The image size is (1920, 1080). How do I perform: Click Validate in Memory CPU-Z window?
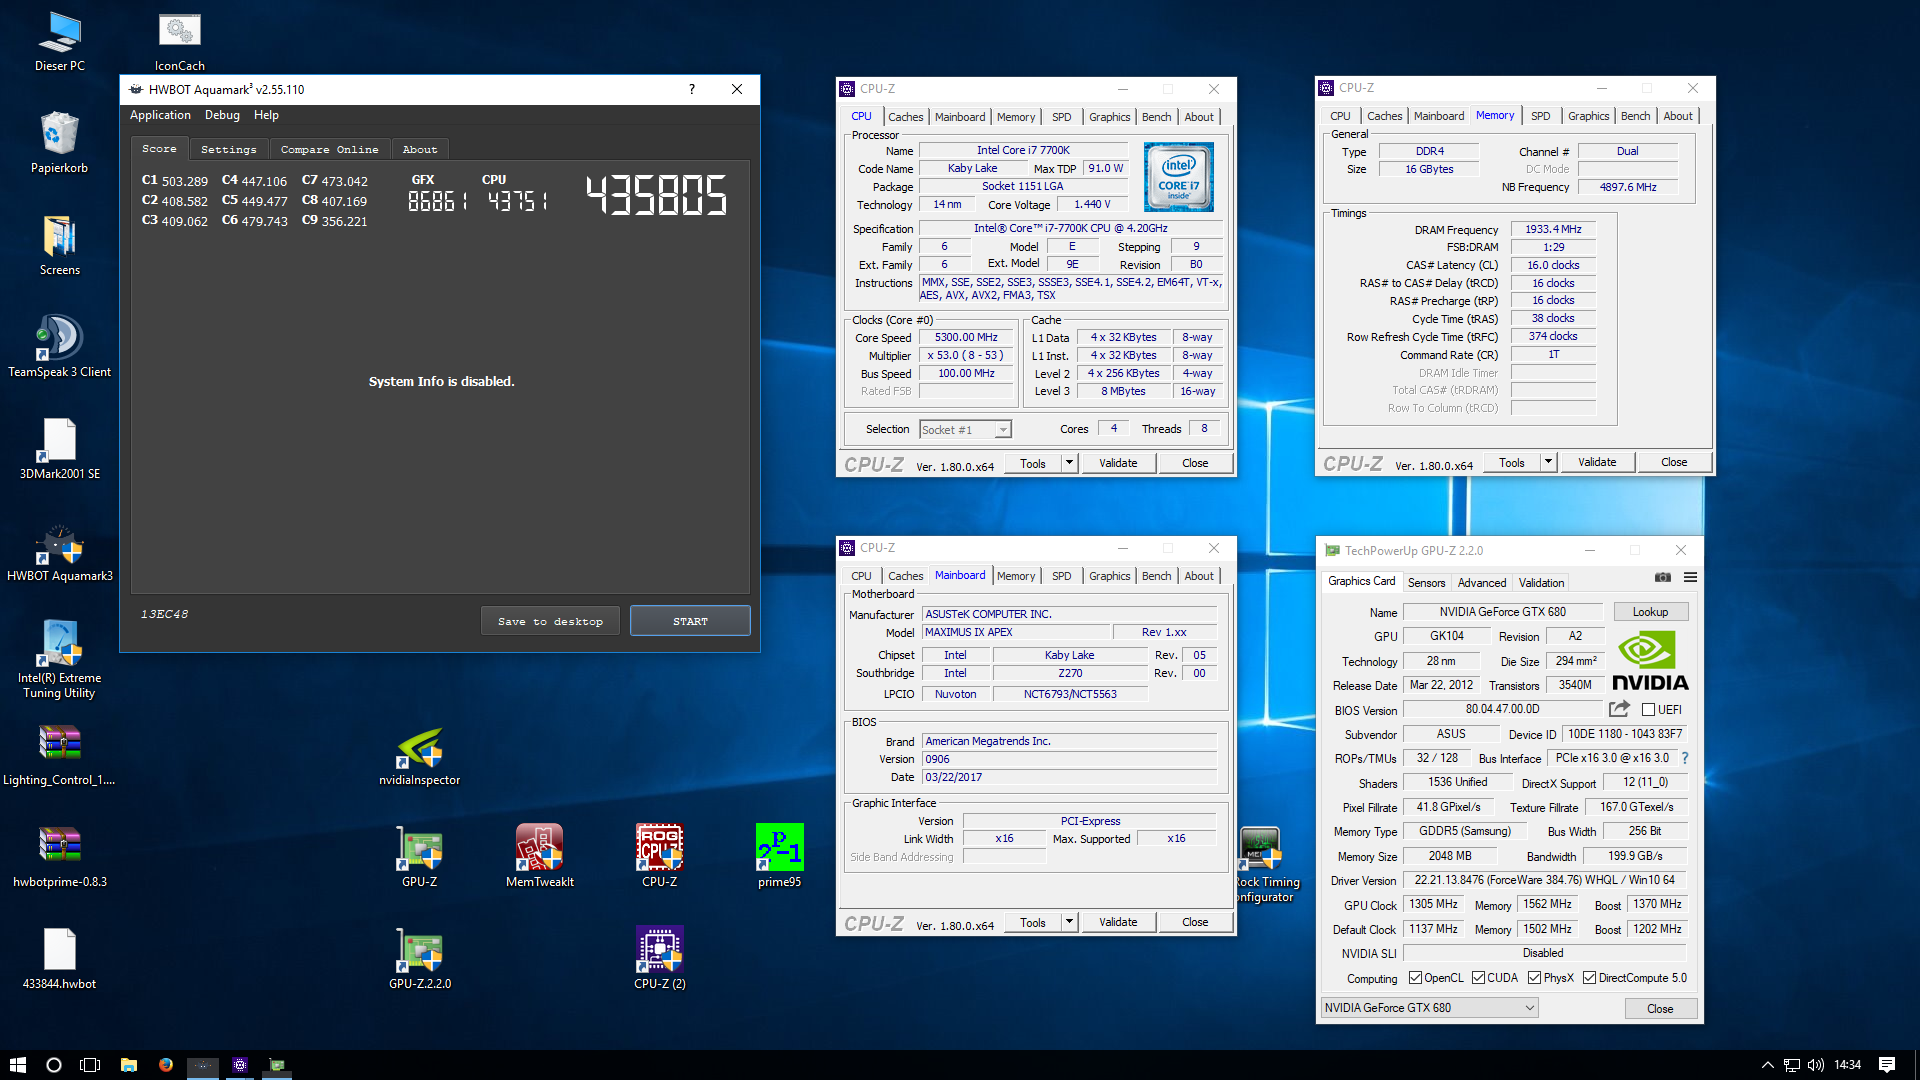(x=1597, y=462)
